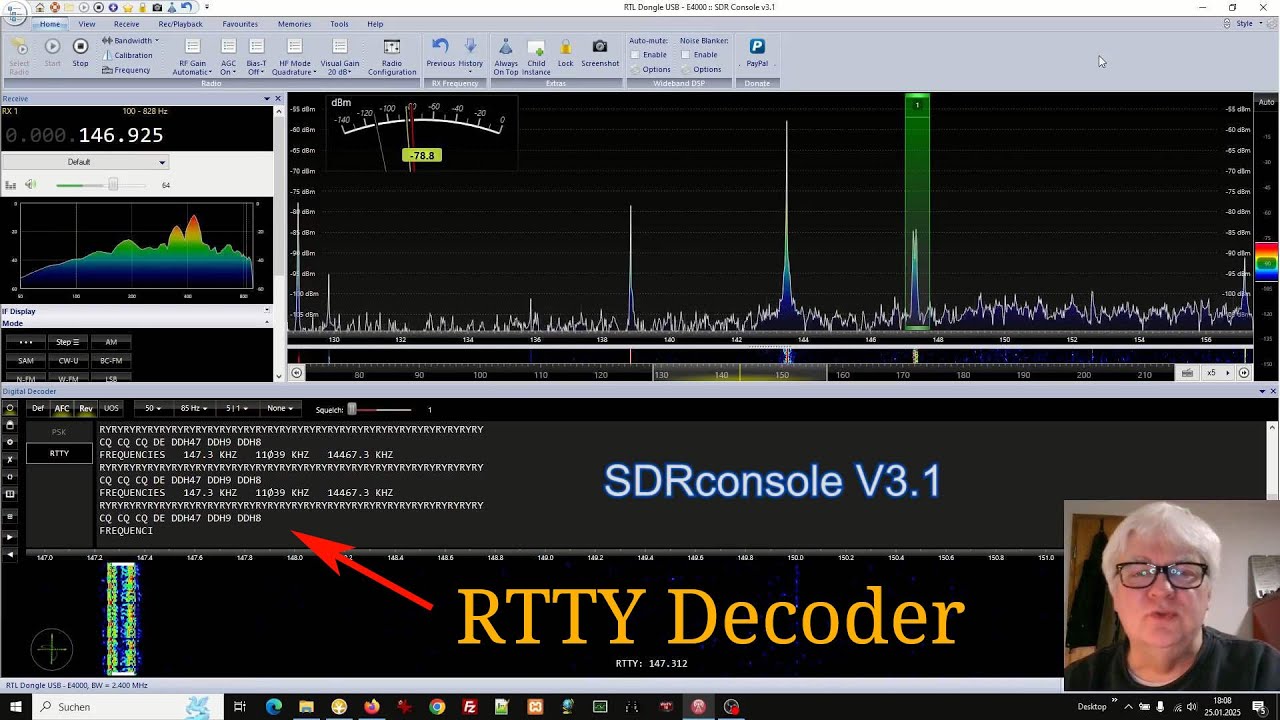Enable Always On Top
The width and height of the screenshot is (1280, 720).
506,57
